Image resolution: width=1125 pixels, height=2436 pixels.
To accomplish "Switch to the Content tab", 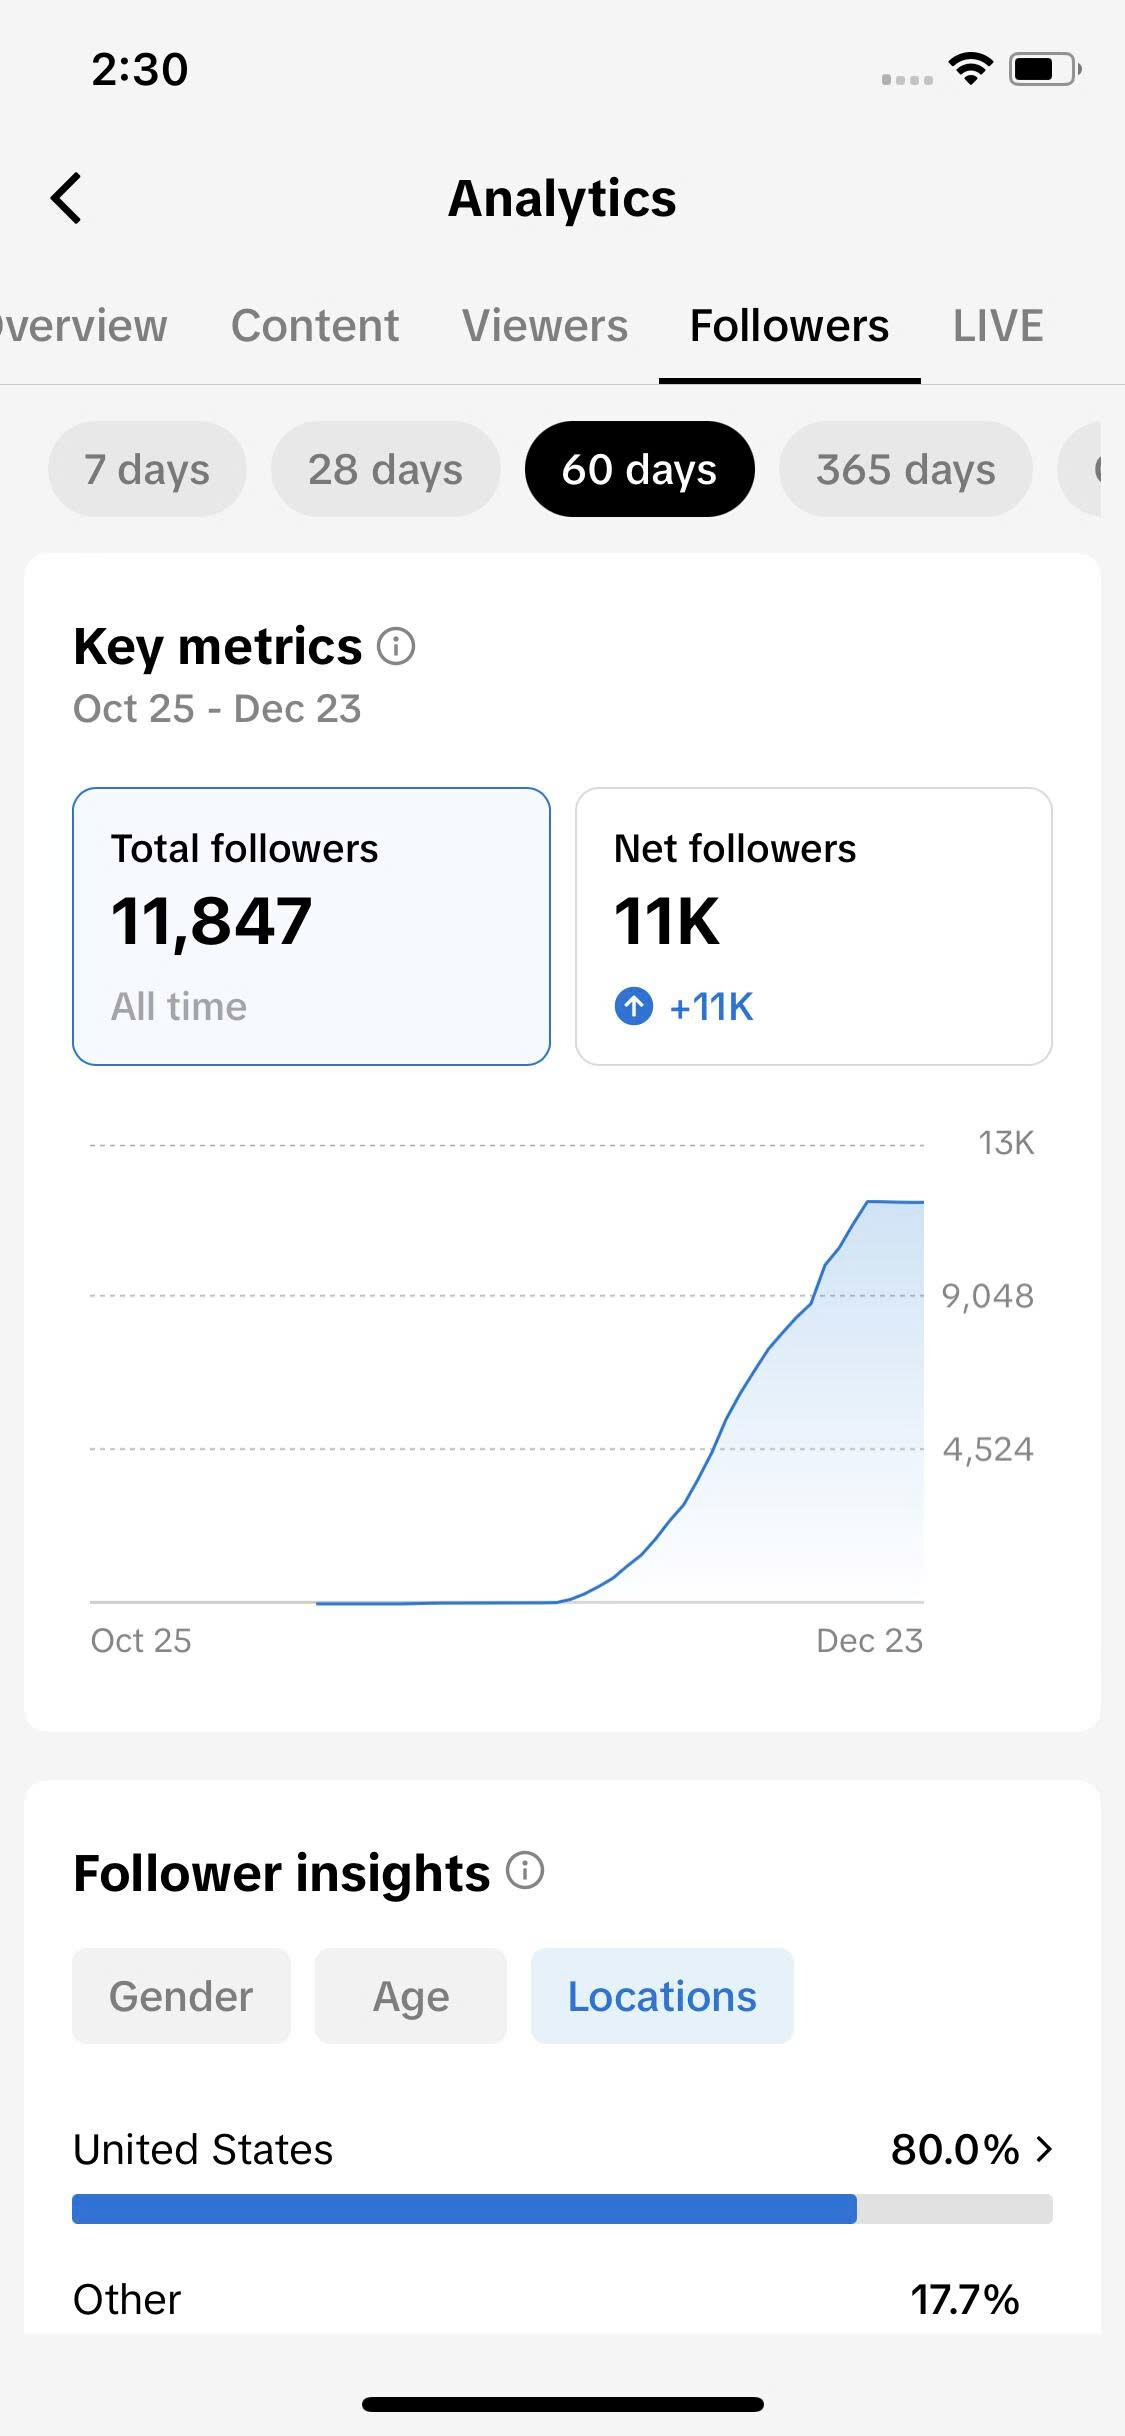I will point(315,326).
